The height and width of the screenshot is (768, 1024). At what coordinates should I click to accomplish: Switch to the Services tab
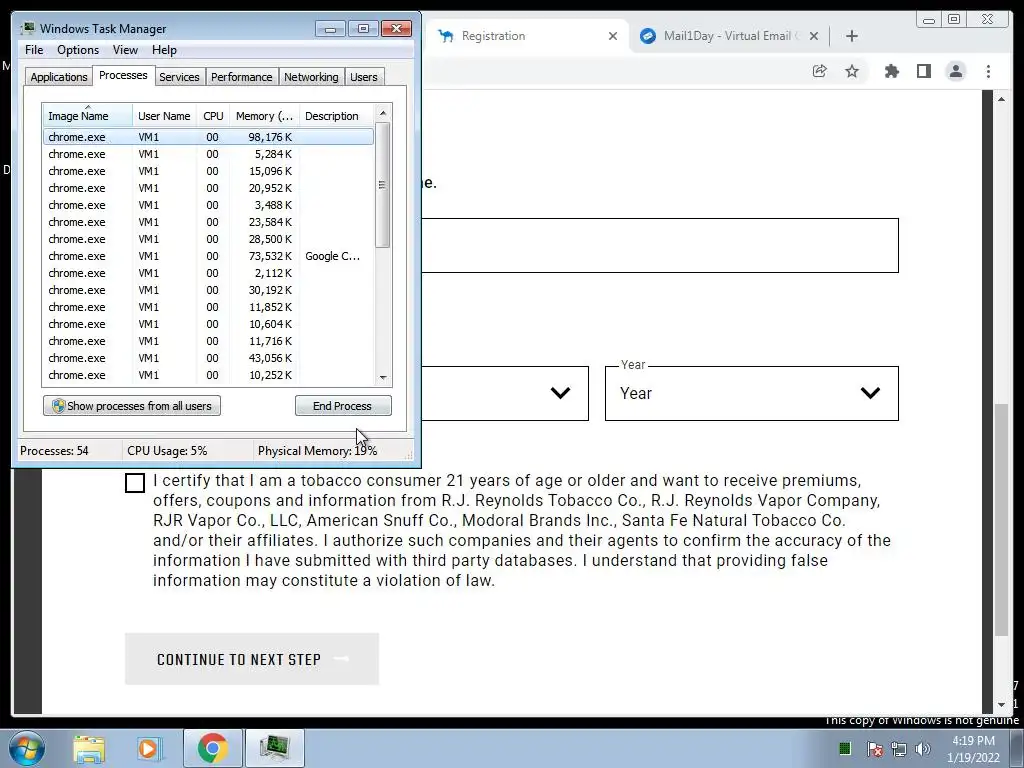[x=179, y=76]
